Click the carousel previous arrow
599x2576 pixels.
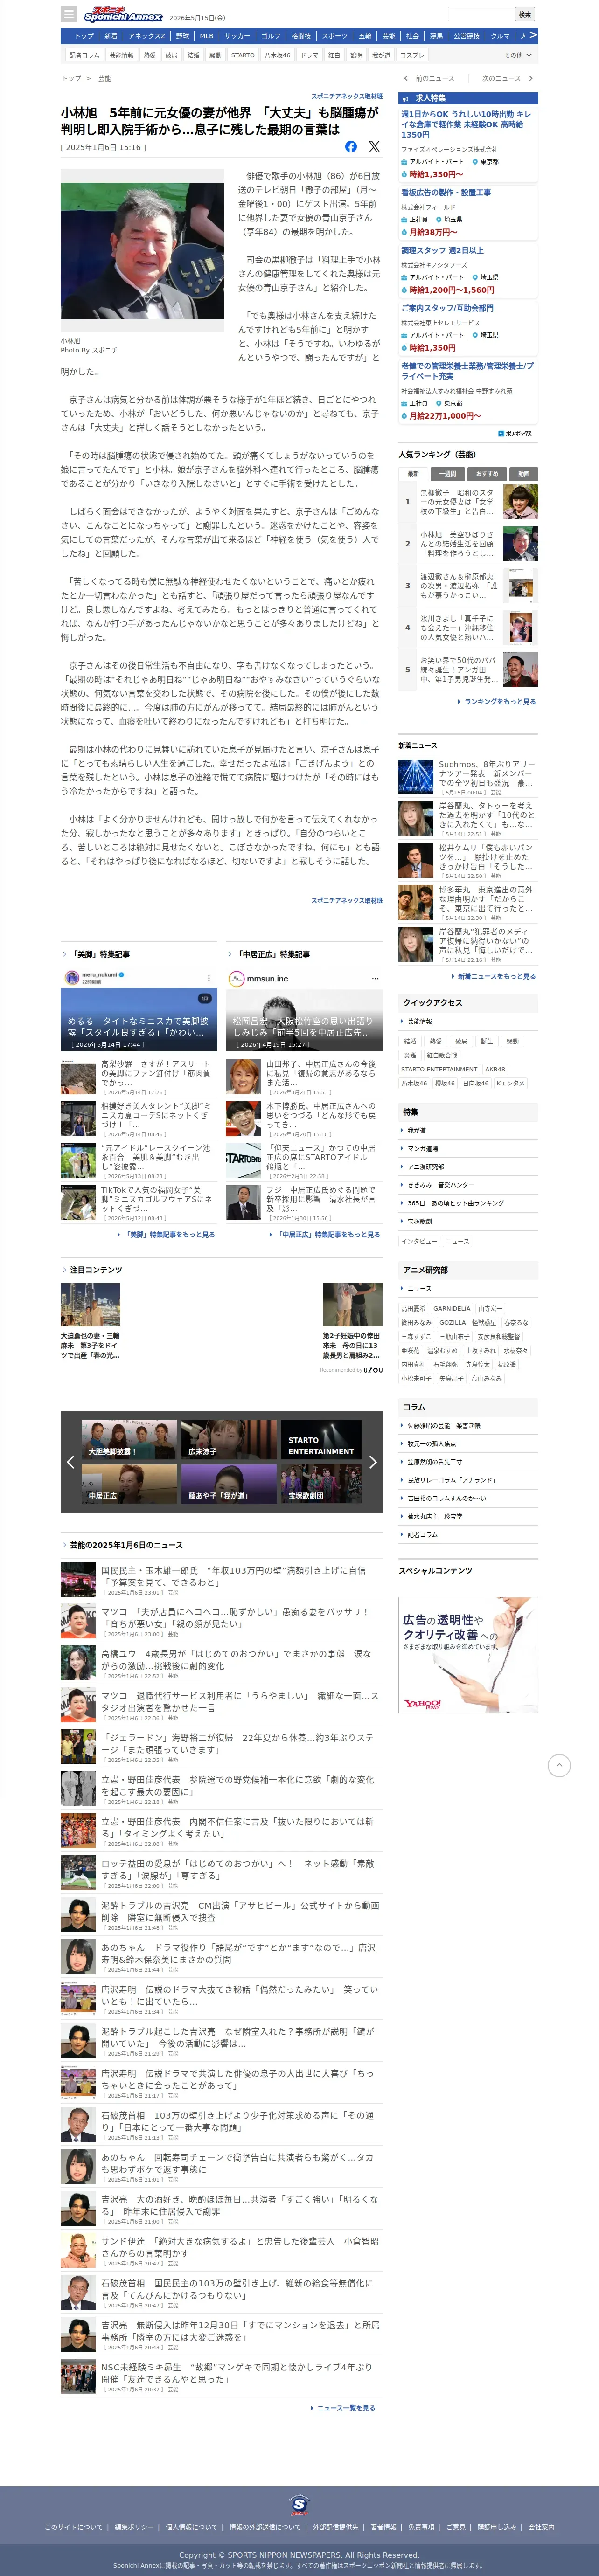click(x=70, y=1462)
